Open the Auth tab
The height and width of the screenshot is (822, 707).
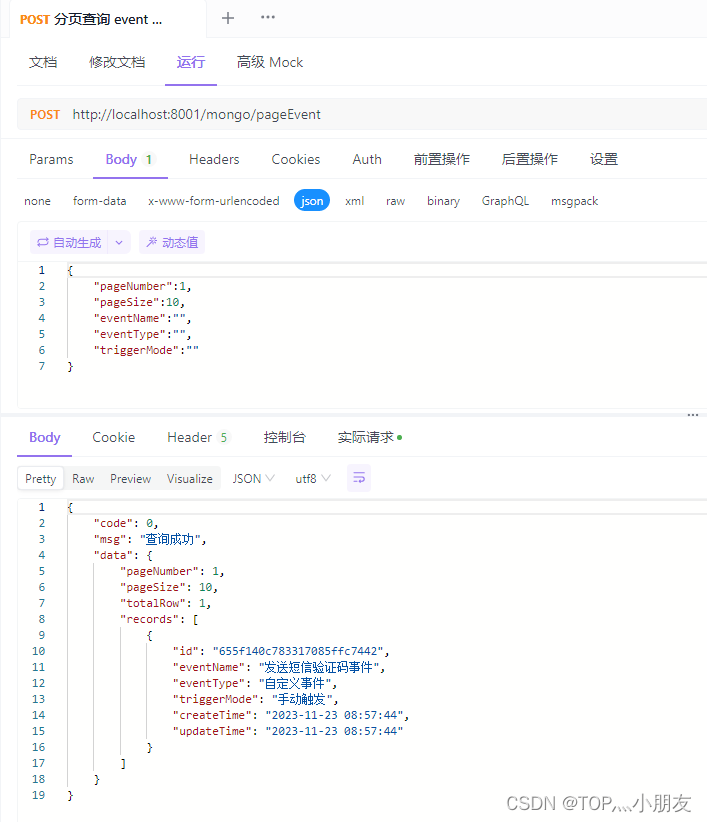coord(367,159)
